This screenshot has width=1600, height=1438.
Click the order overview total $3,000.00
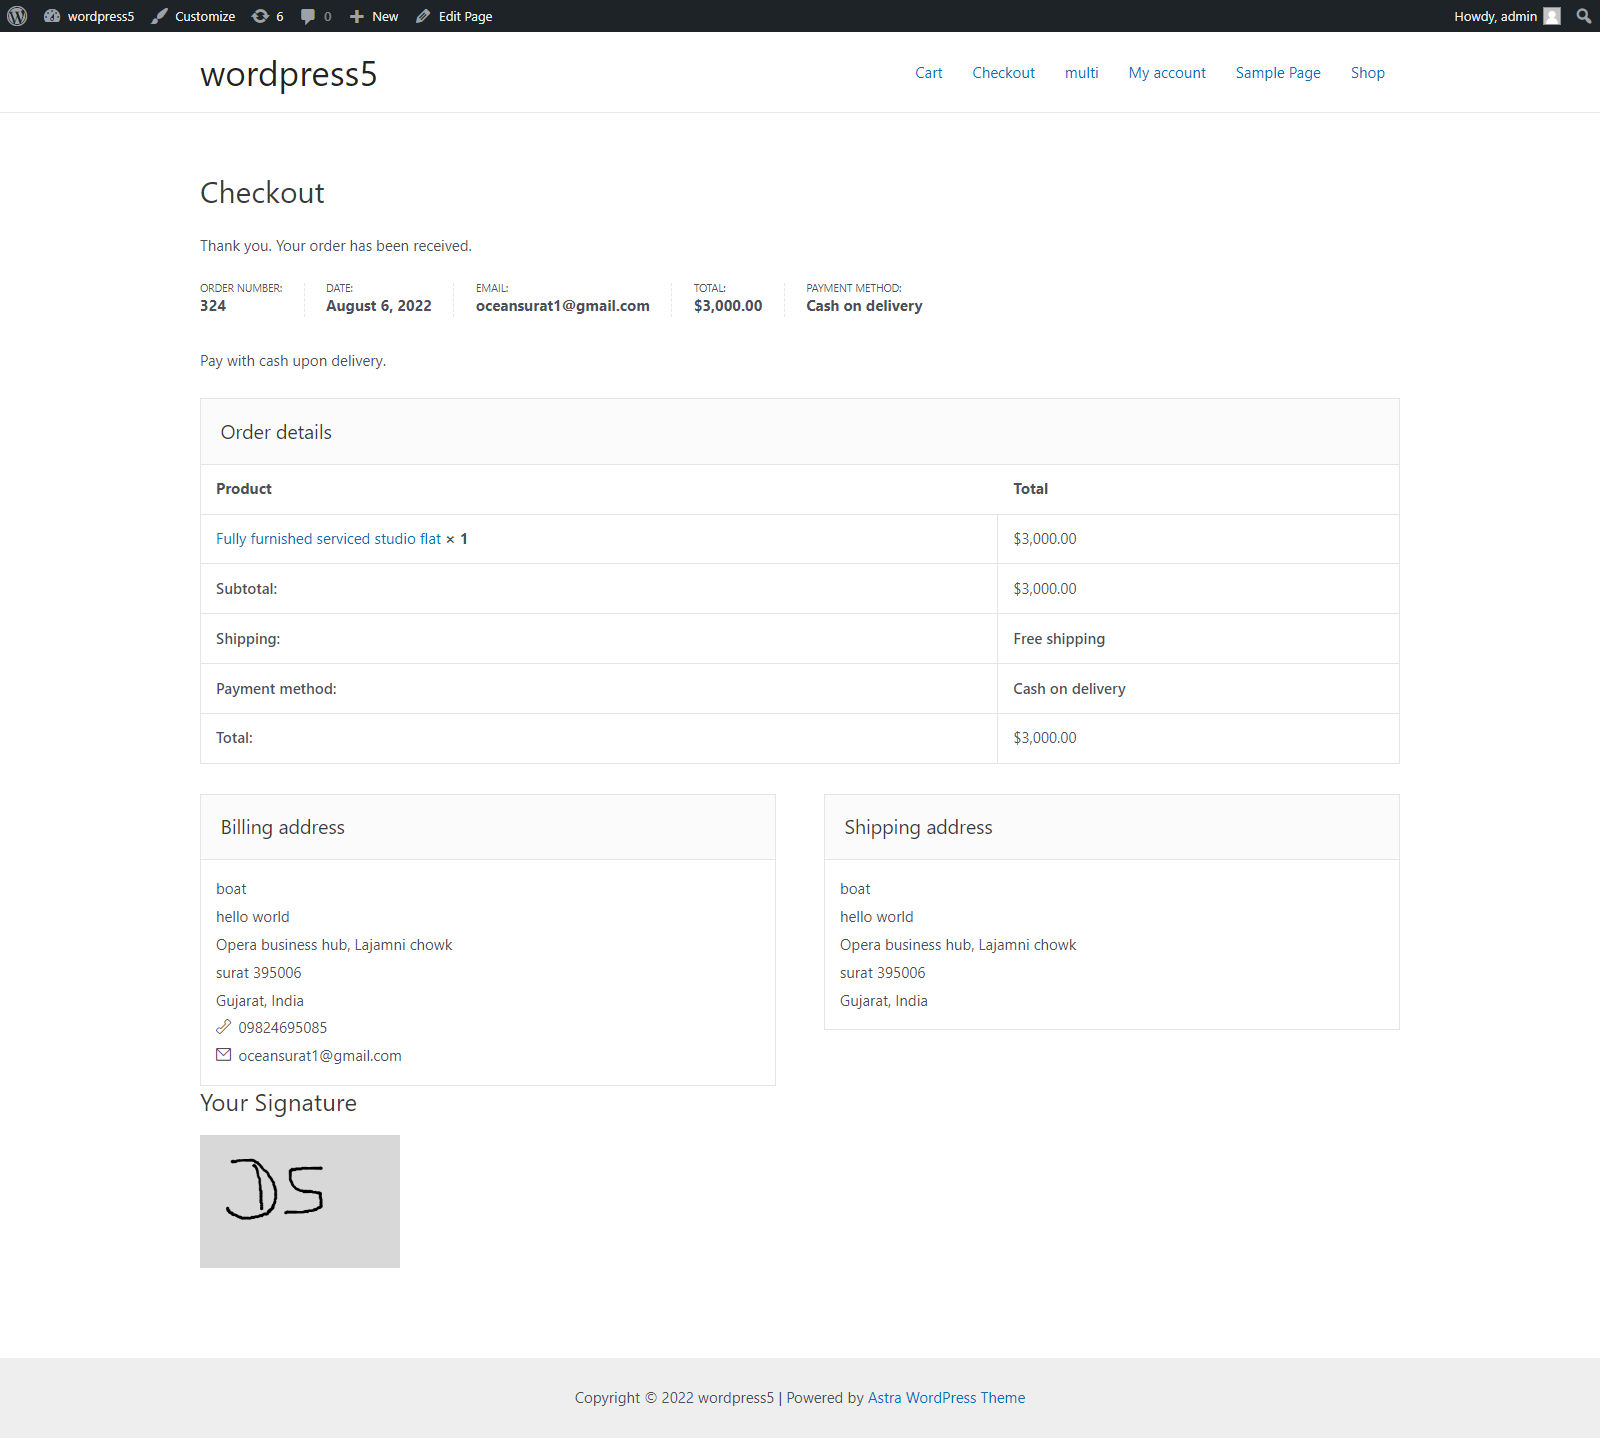coord(728,306)
